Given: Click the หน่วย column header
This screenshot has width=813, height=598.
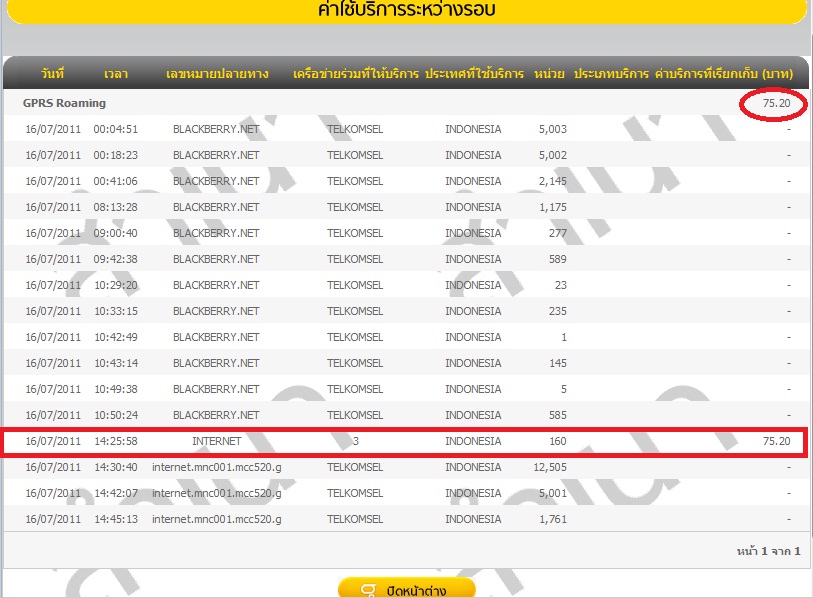Looking at the screenshot, I should pyautogui.click(x=549, y=74).
